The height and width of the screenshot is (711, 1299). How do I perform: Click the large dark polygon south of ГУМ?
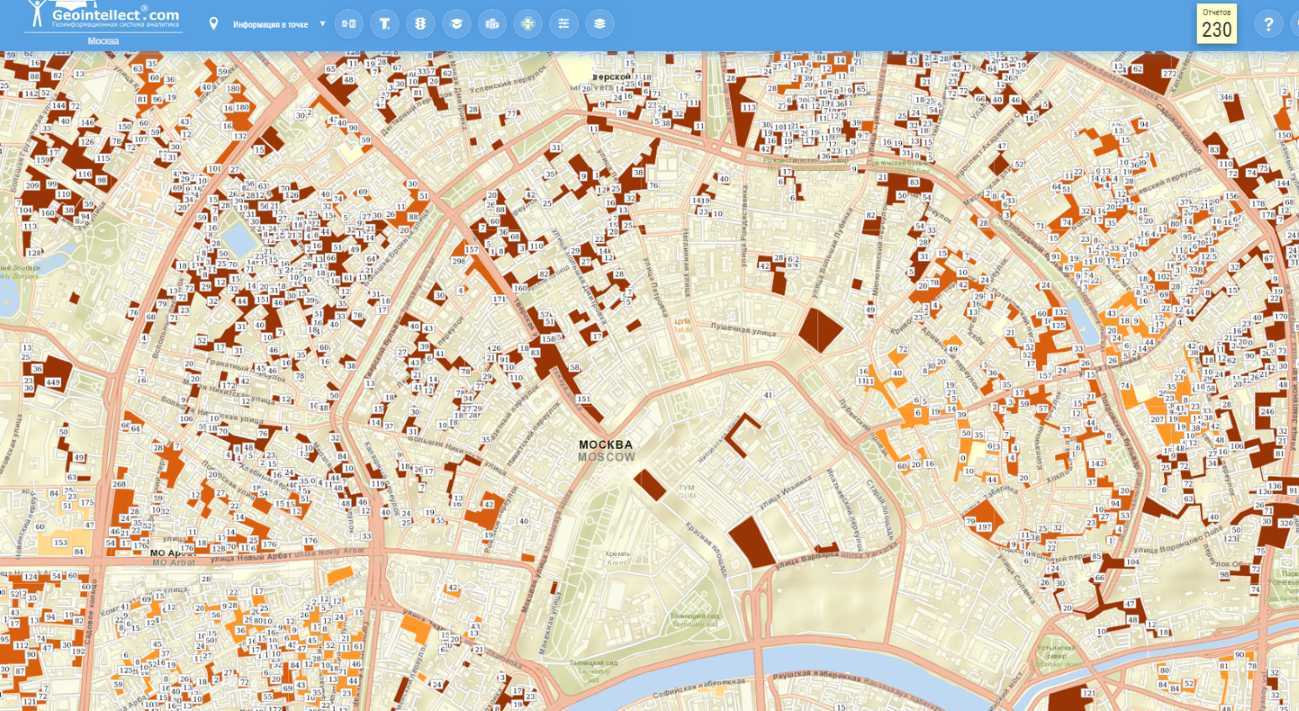tap(752, 541)
